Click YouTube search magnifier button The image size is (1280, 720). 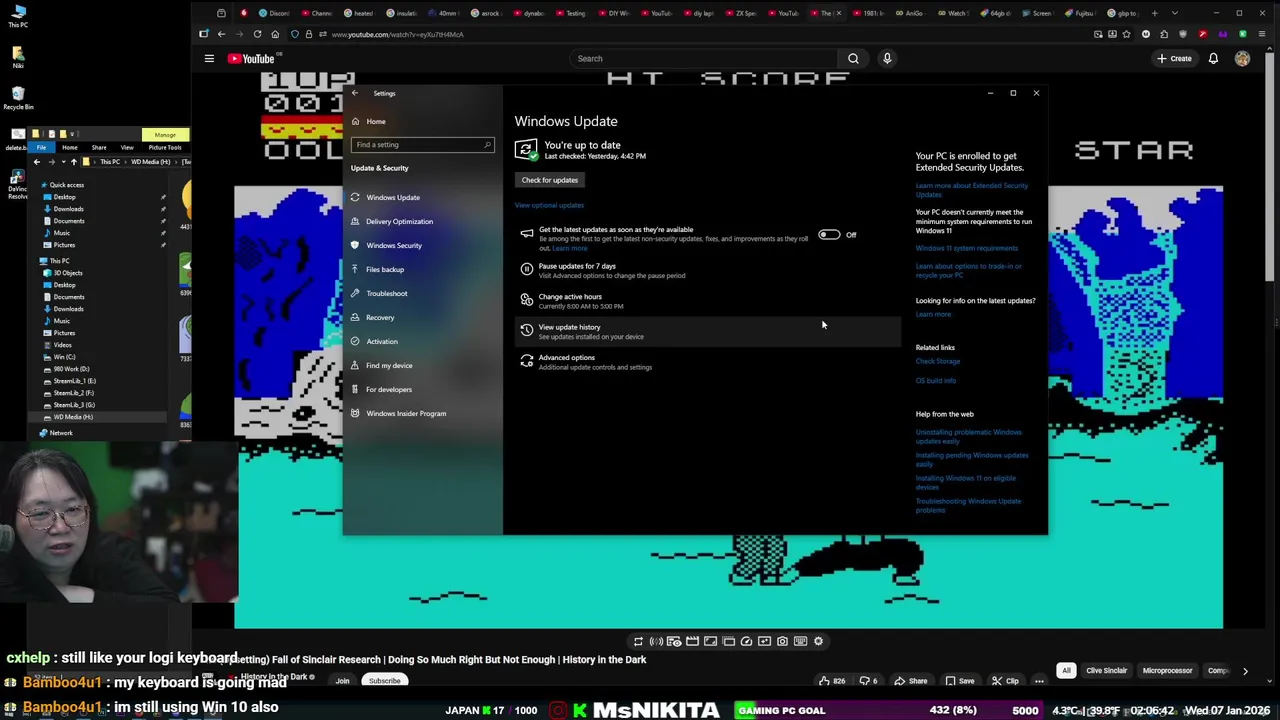(853, 59)
